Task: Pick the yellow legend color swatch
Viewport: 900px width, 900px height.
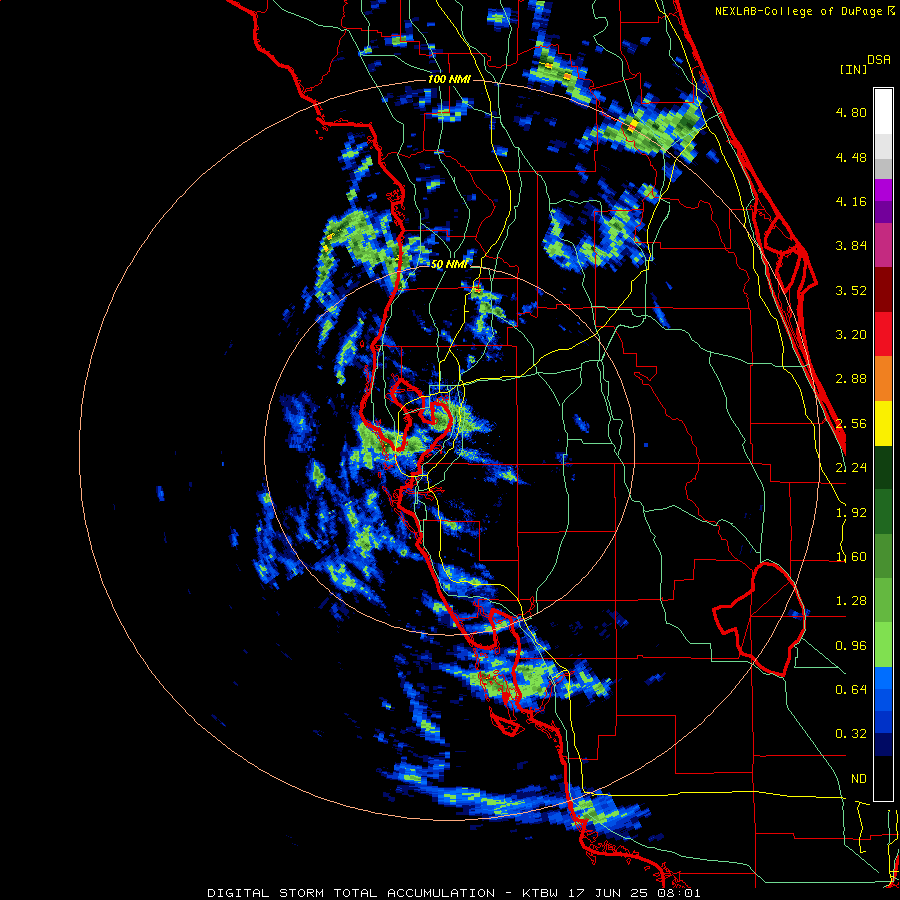Action: [883, 423]
